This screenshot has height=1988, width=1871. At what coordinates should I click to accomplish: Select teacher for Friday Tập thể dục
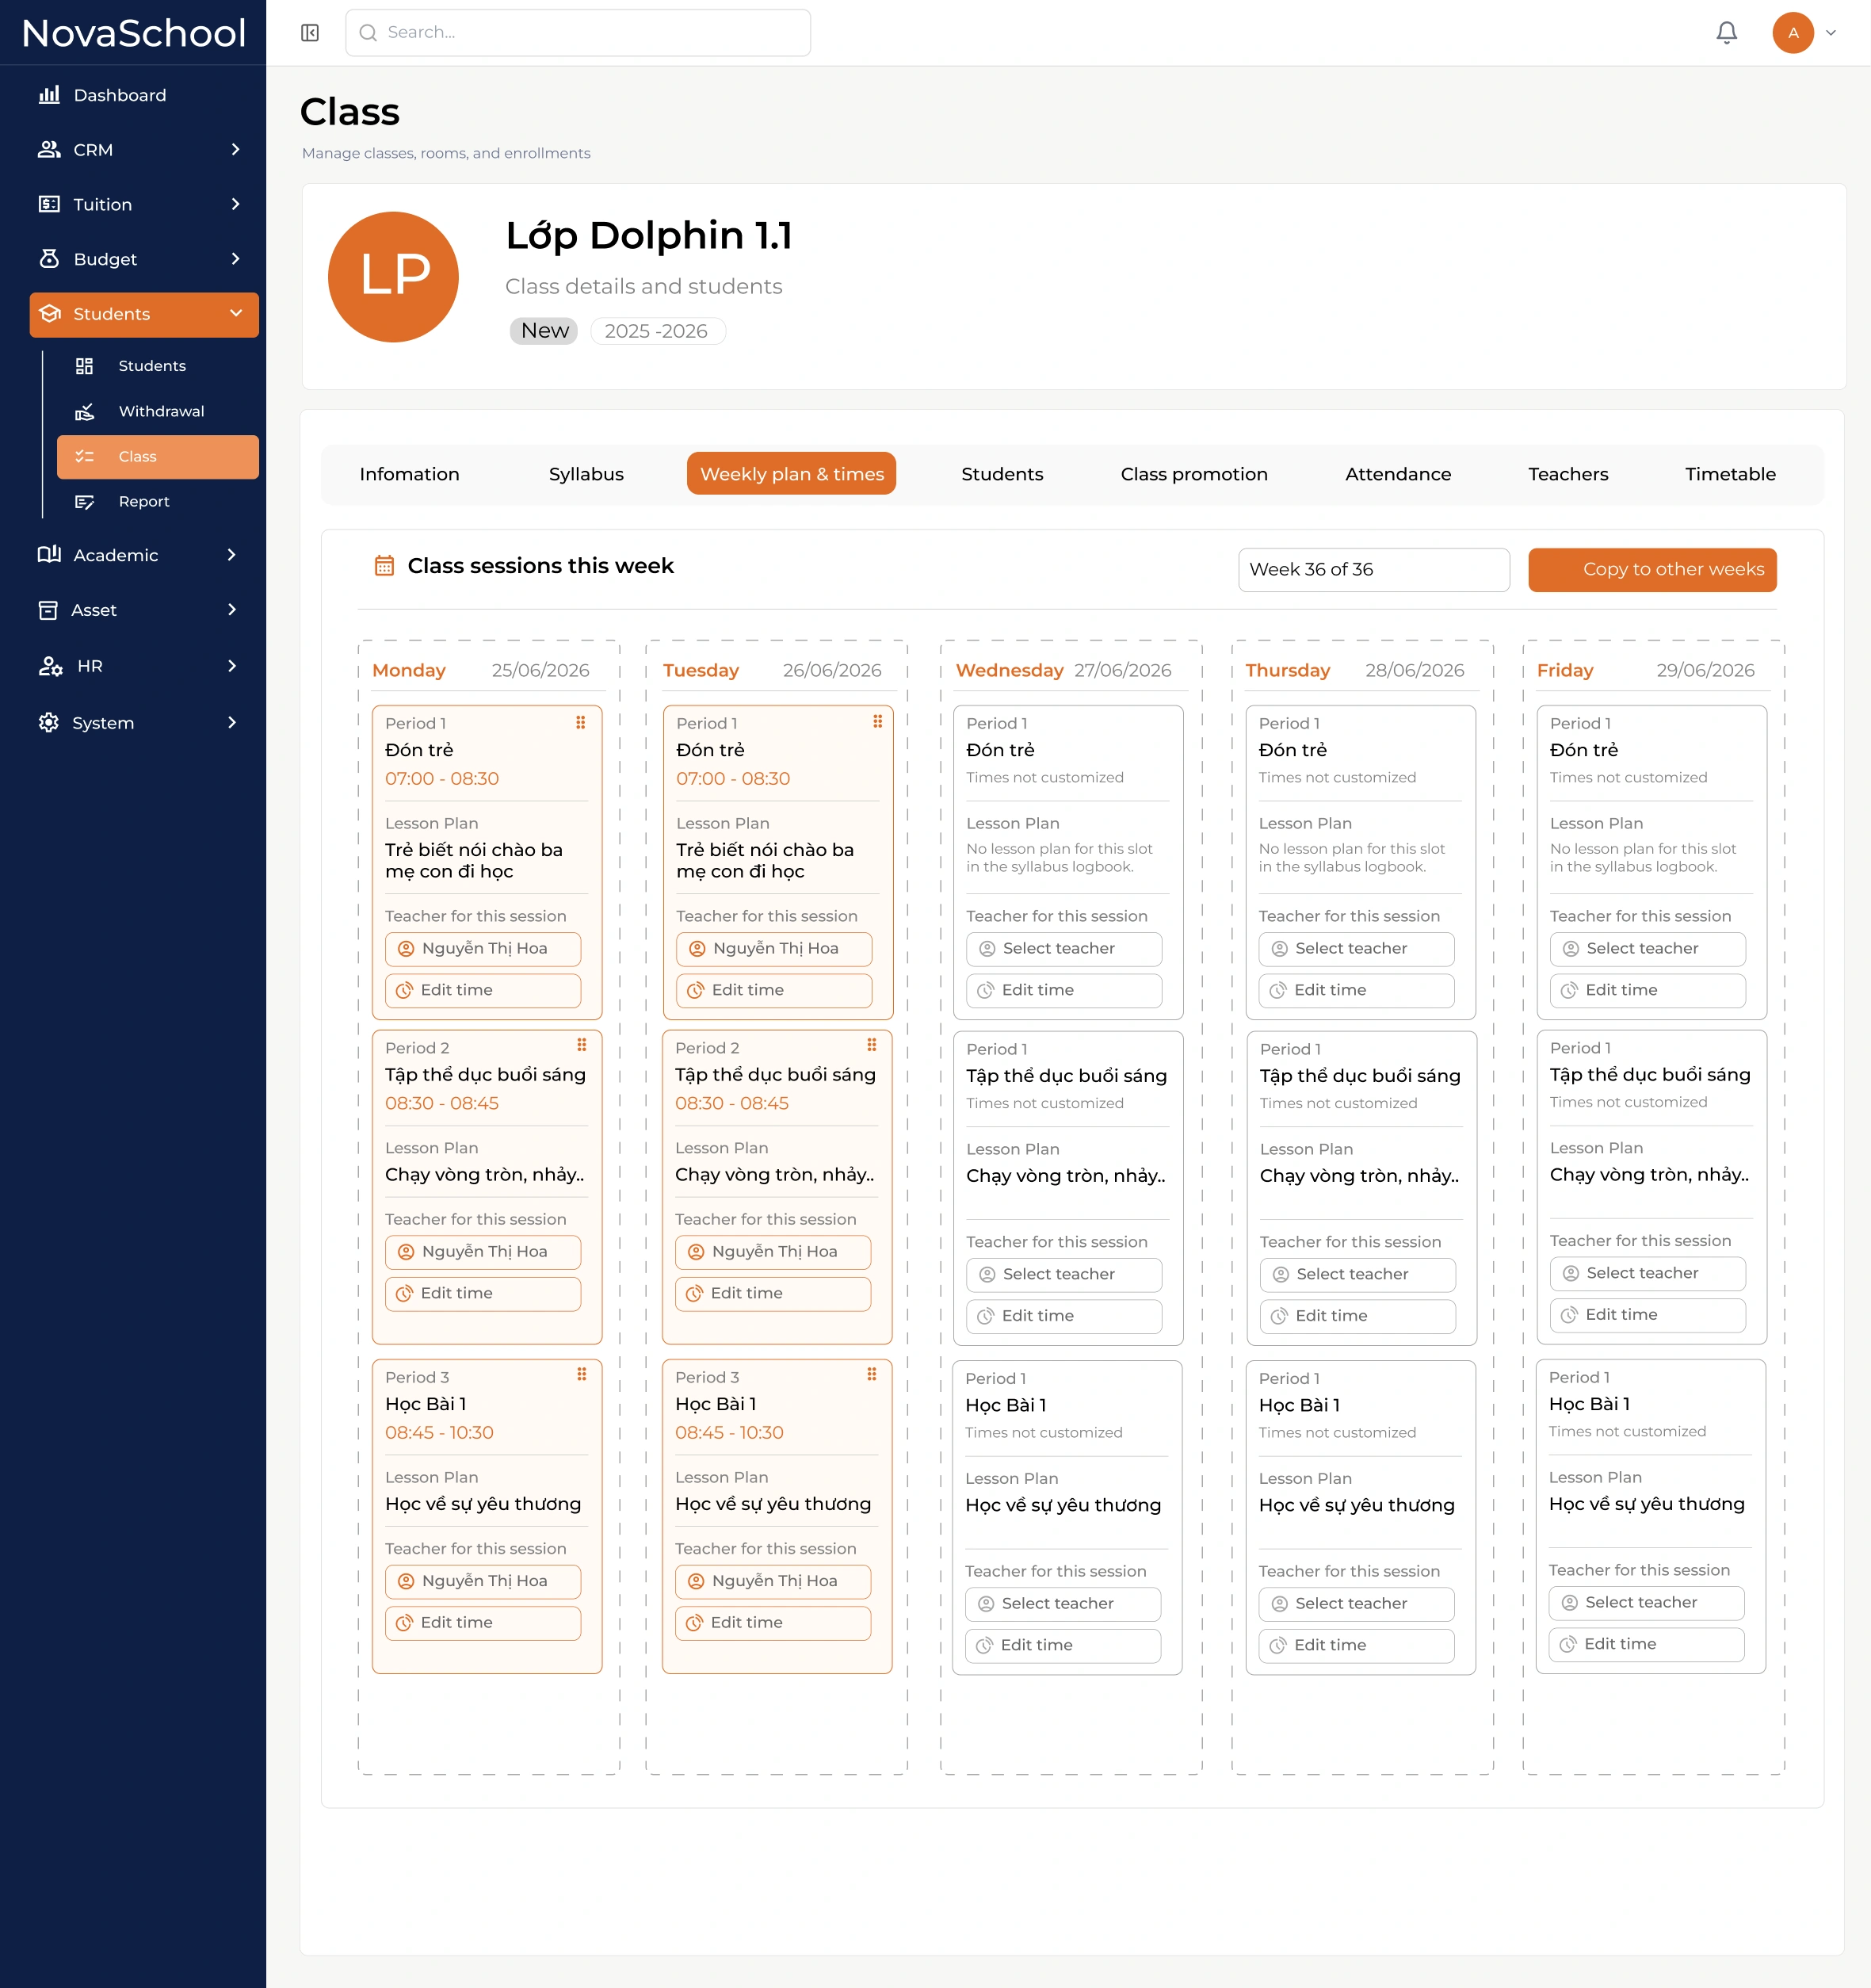(x=1647, y=1274)
